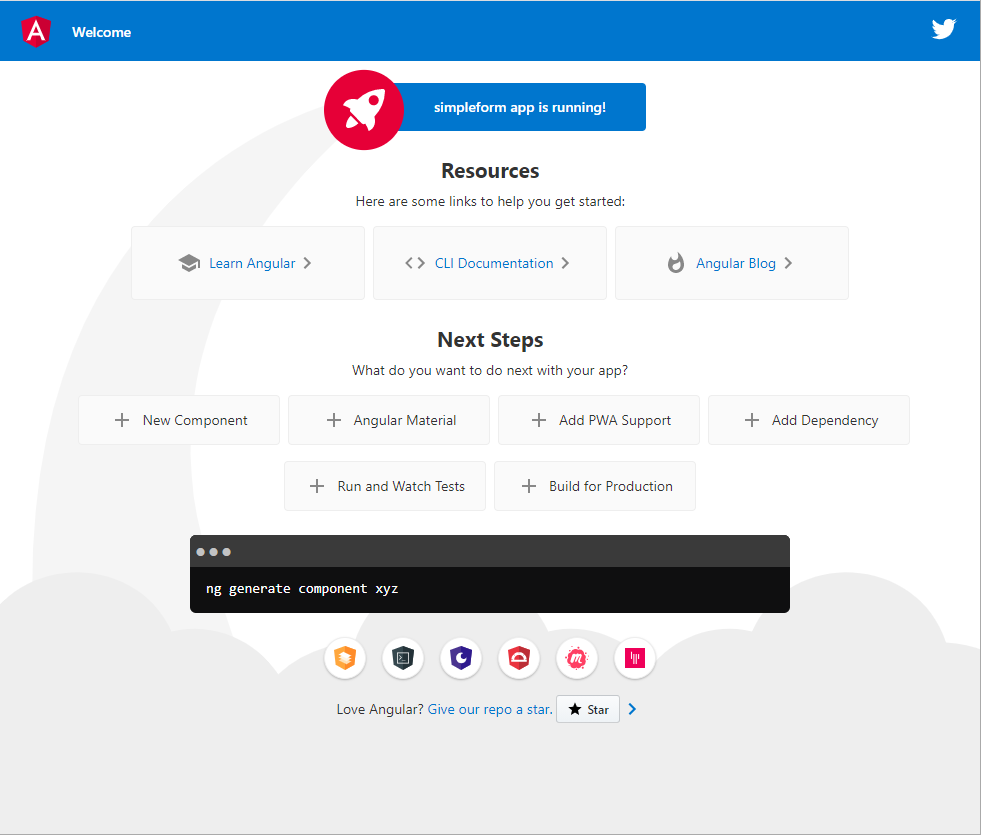Click the Next Steps heading
Viewport: 981px width, 835px height.
(490, 340)
